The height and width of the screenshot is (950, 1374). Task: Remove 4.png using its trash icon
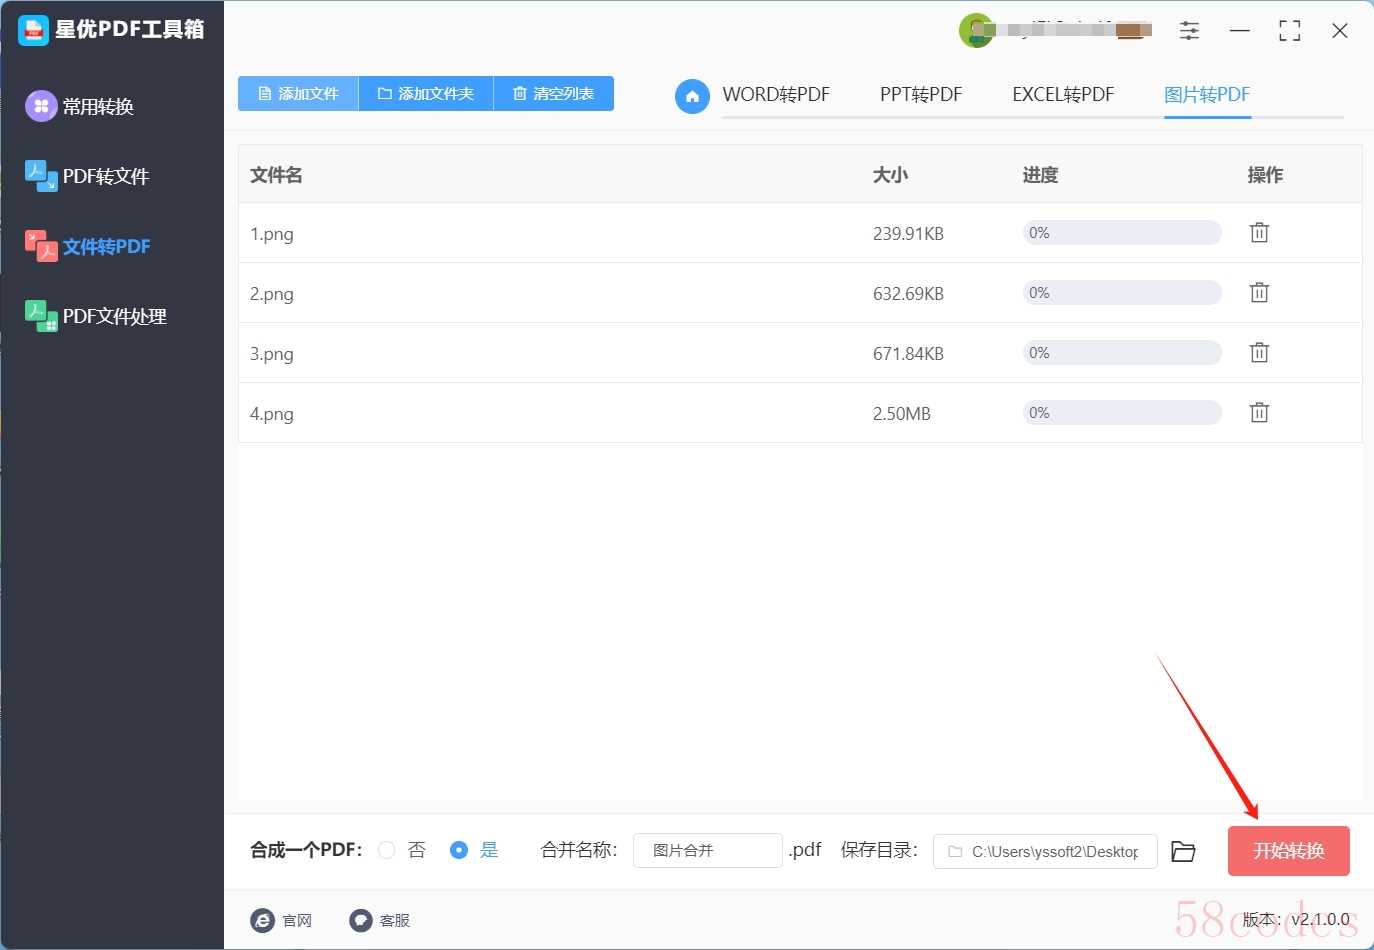click(x=1259, y=412)
